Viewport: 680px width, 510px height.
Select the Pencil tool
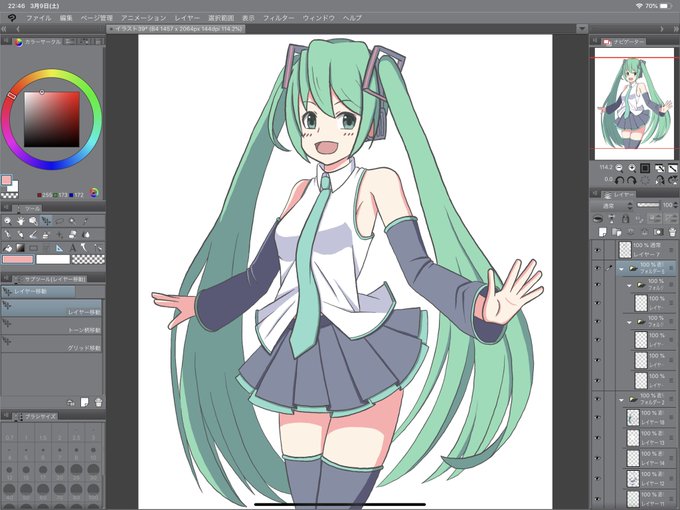point(20,235)
